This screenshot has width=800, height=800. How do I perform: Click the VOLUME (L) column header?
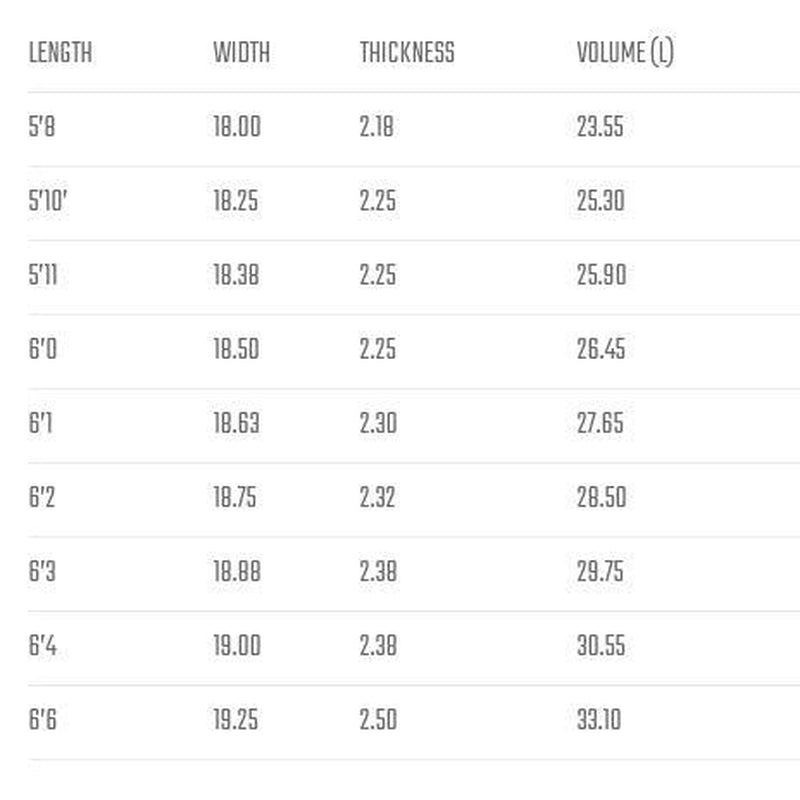[625, 53]
